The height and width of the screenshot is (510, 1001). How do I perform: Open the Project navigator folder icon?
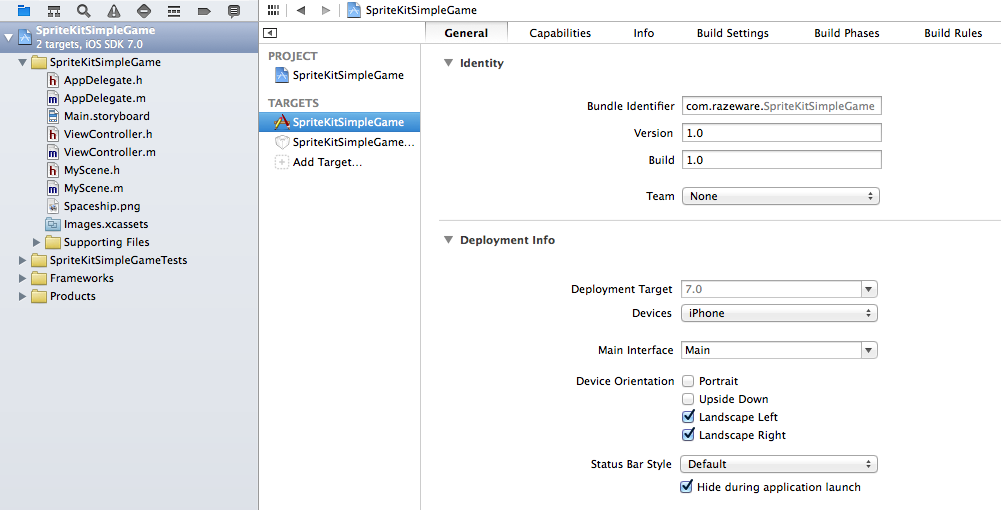coord(24,11)
